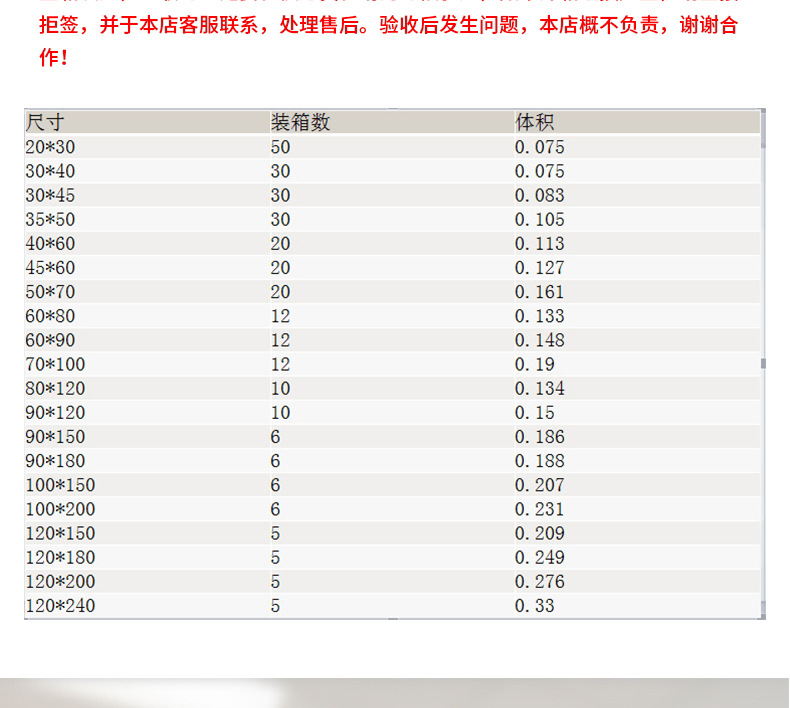This screenshot has width=790, height=708.
Task: Select the 120*240 size cell
Action: (60, 606)
